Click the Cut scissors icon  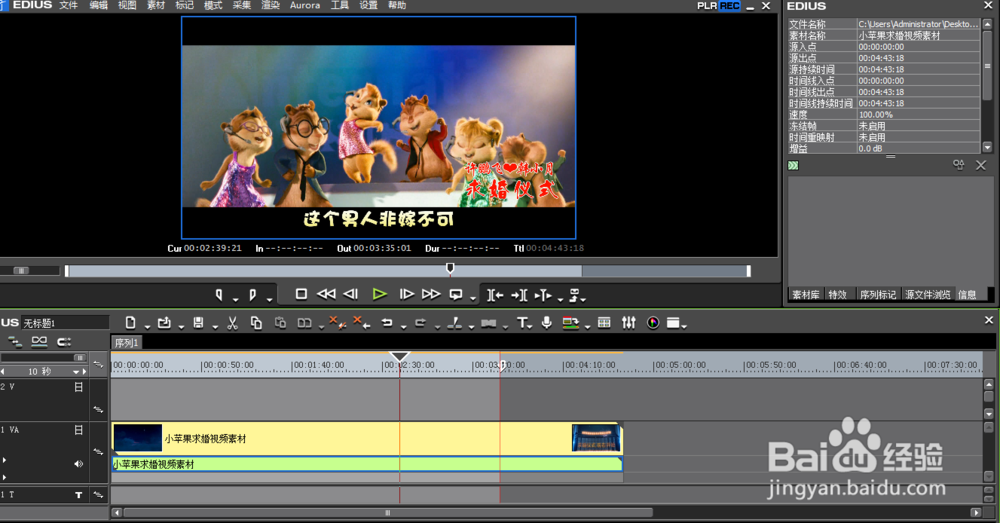(233, 323)
